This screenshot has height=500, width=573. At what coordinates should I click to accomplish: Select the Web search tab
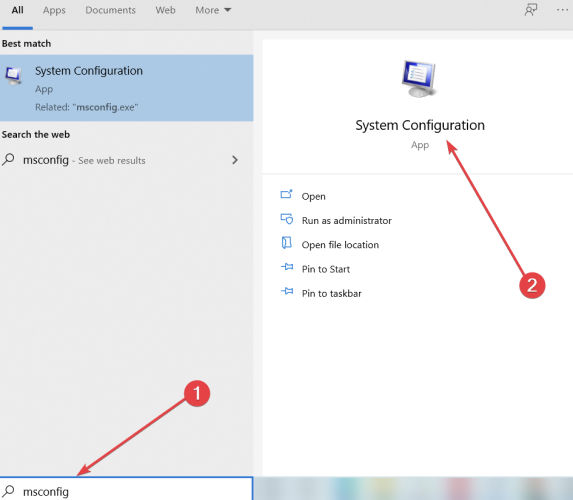click(165, 10)
